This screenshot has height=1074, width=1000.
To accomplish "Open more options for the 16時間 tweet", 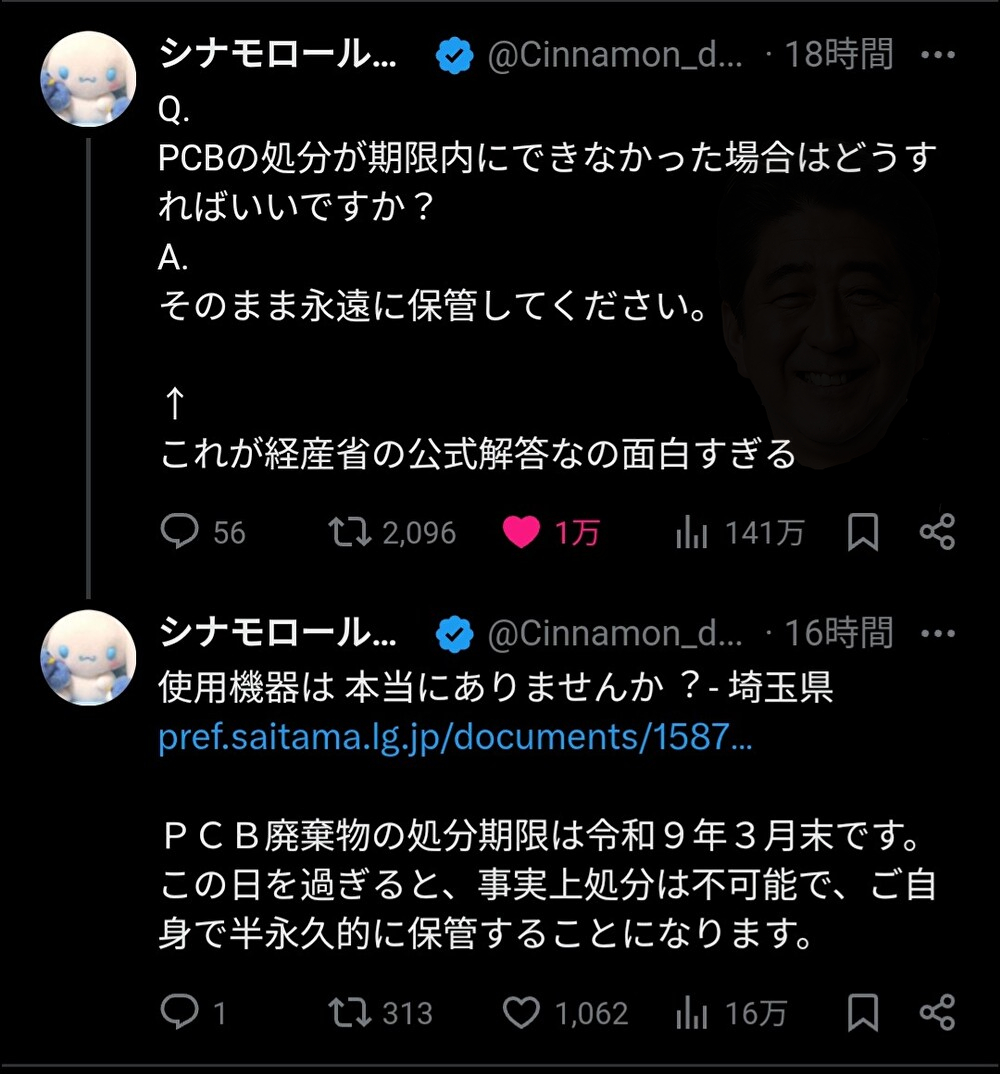I will click(937, 632).
